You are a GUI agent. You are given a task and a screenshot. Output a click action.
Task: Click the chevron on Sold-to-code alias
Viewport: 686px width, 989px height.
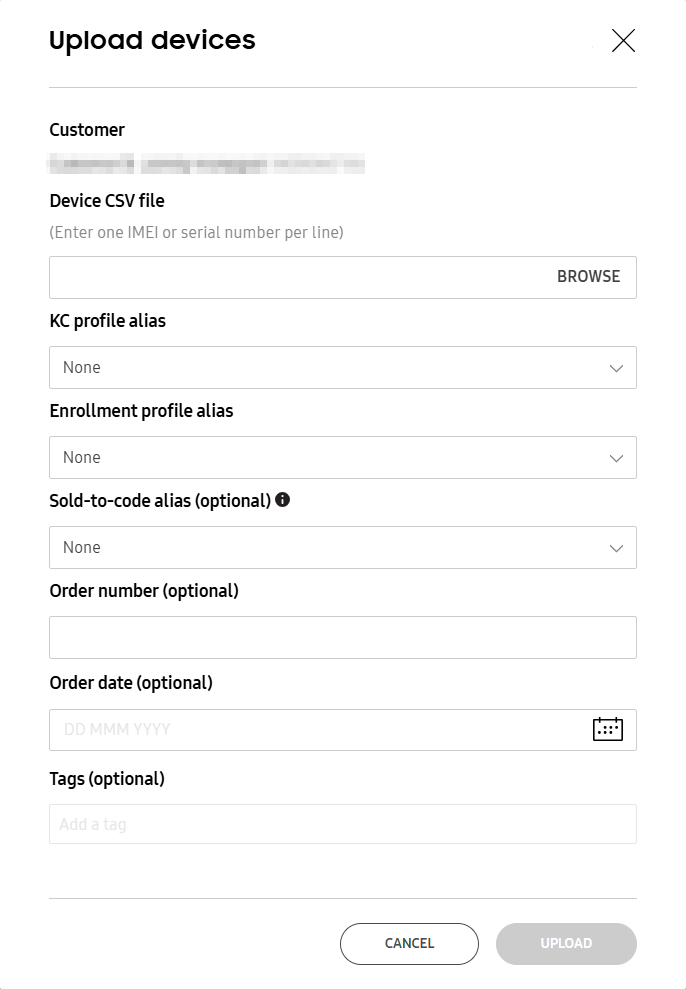tap(616, 547)
